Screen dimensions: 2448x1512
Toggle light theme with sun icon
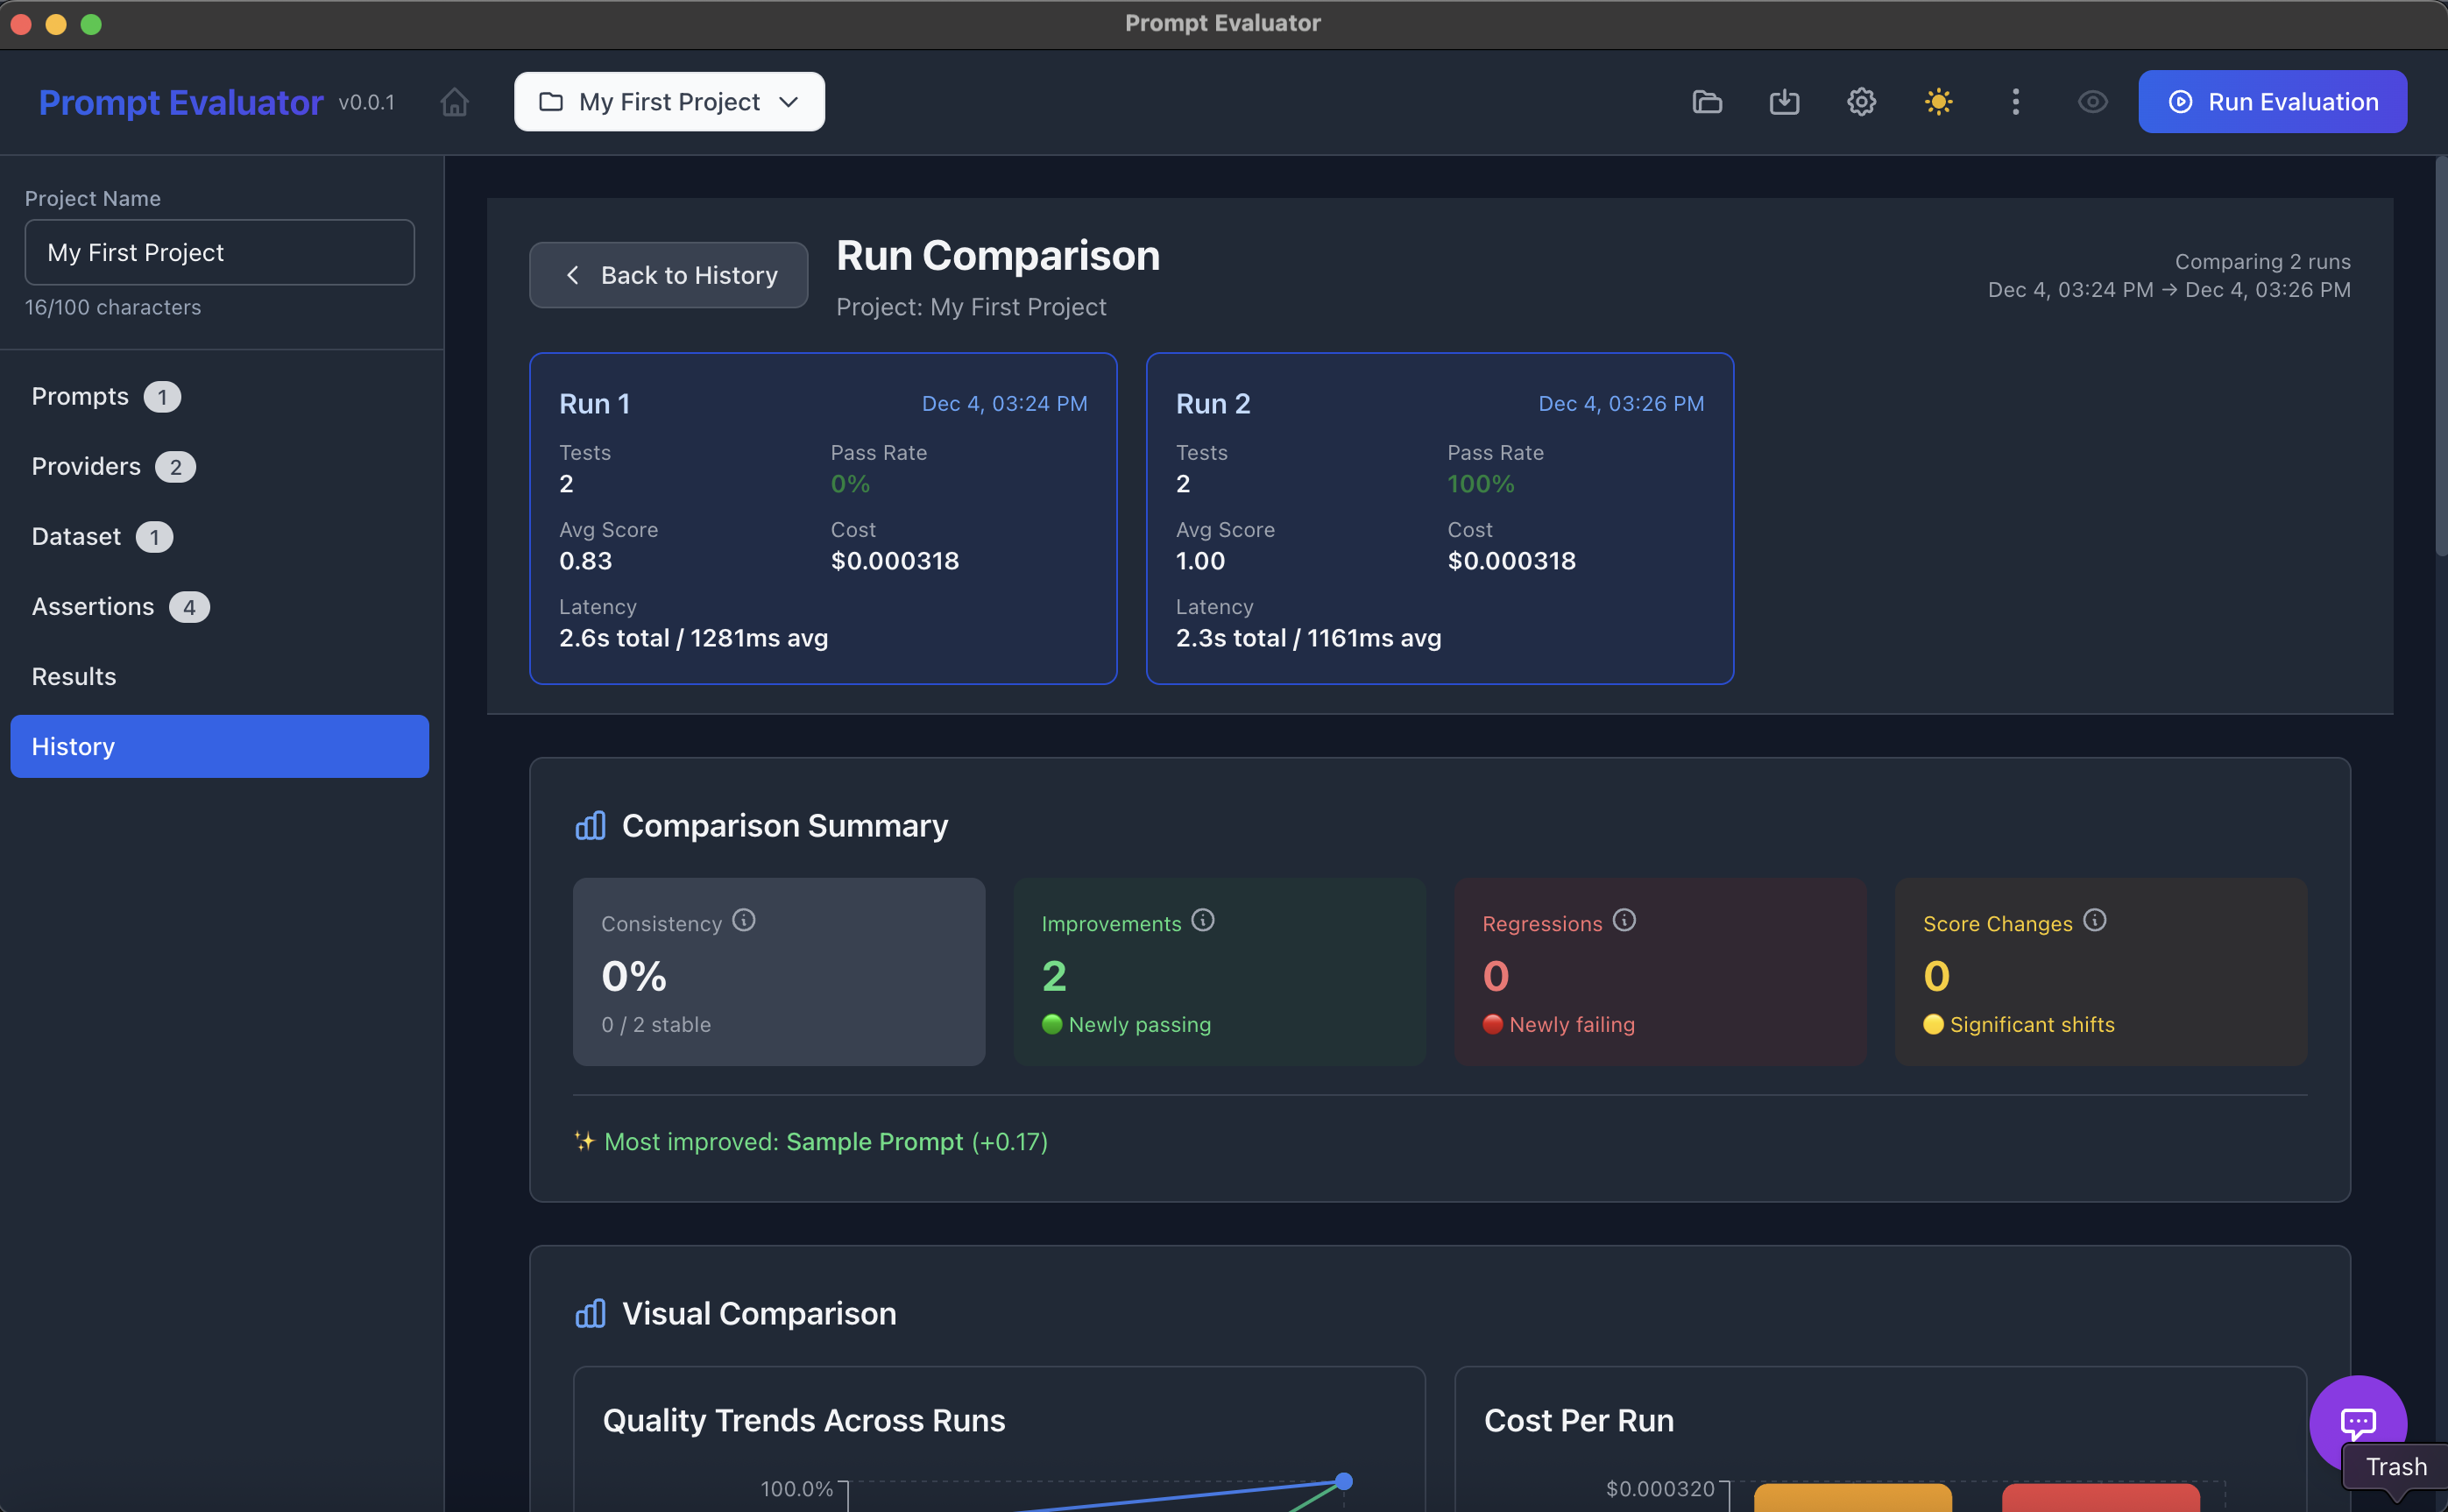[x=1938, y=102]
